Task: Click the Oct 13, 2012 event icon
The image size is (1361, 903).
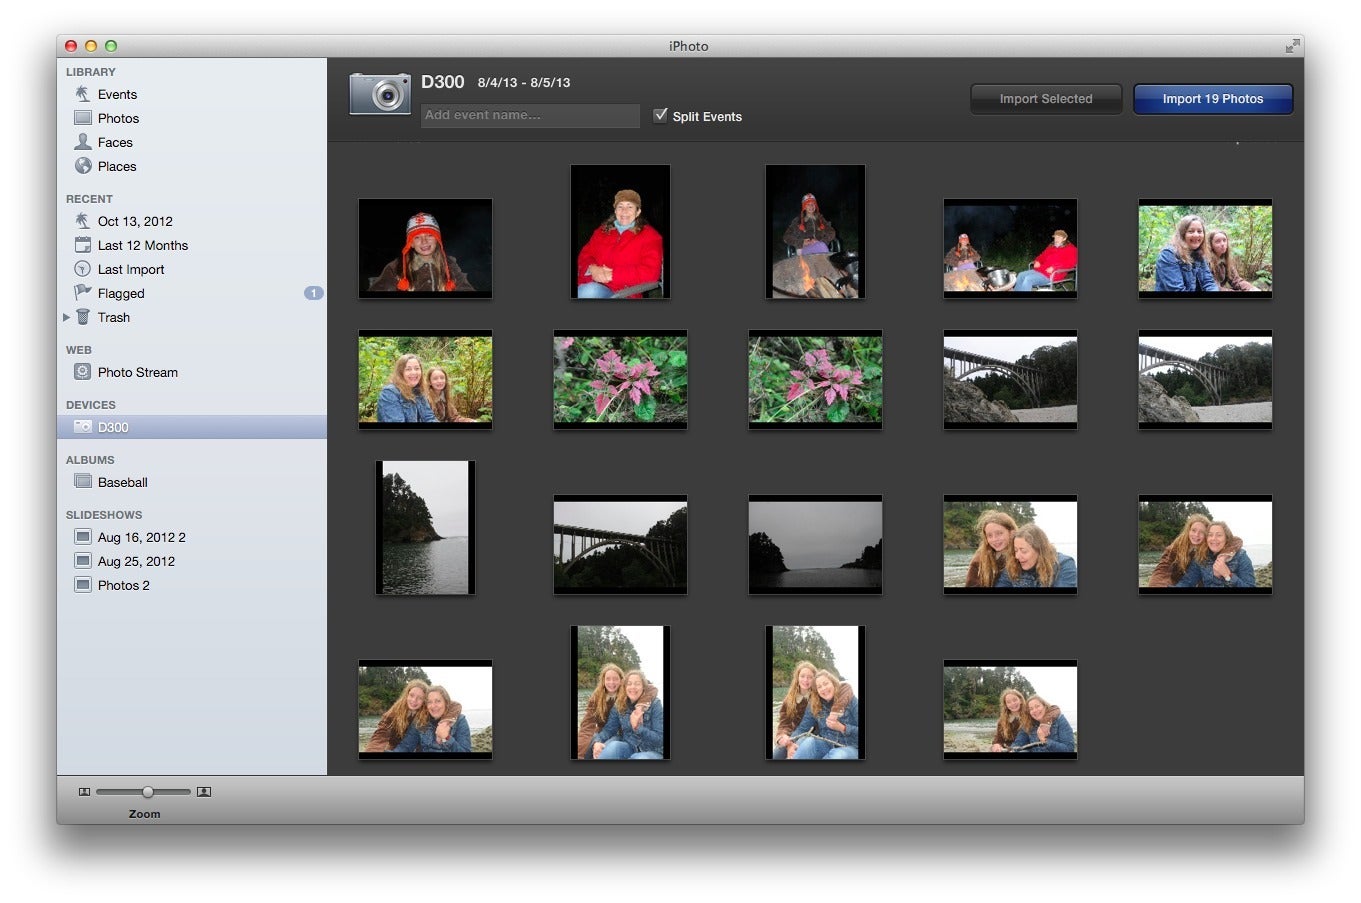Action: [83, 221]
